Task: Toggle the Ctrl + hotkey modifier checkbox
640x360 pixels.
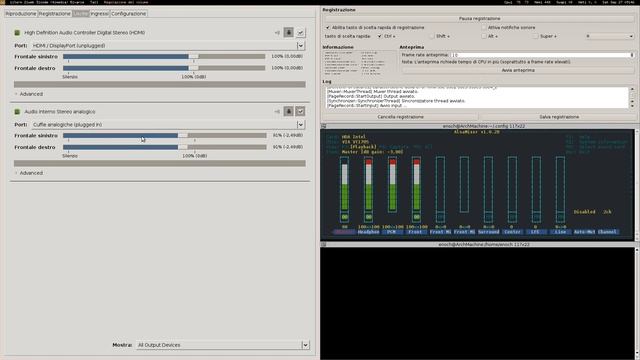Action: [x=380, y=36]
